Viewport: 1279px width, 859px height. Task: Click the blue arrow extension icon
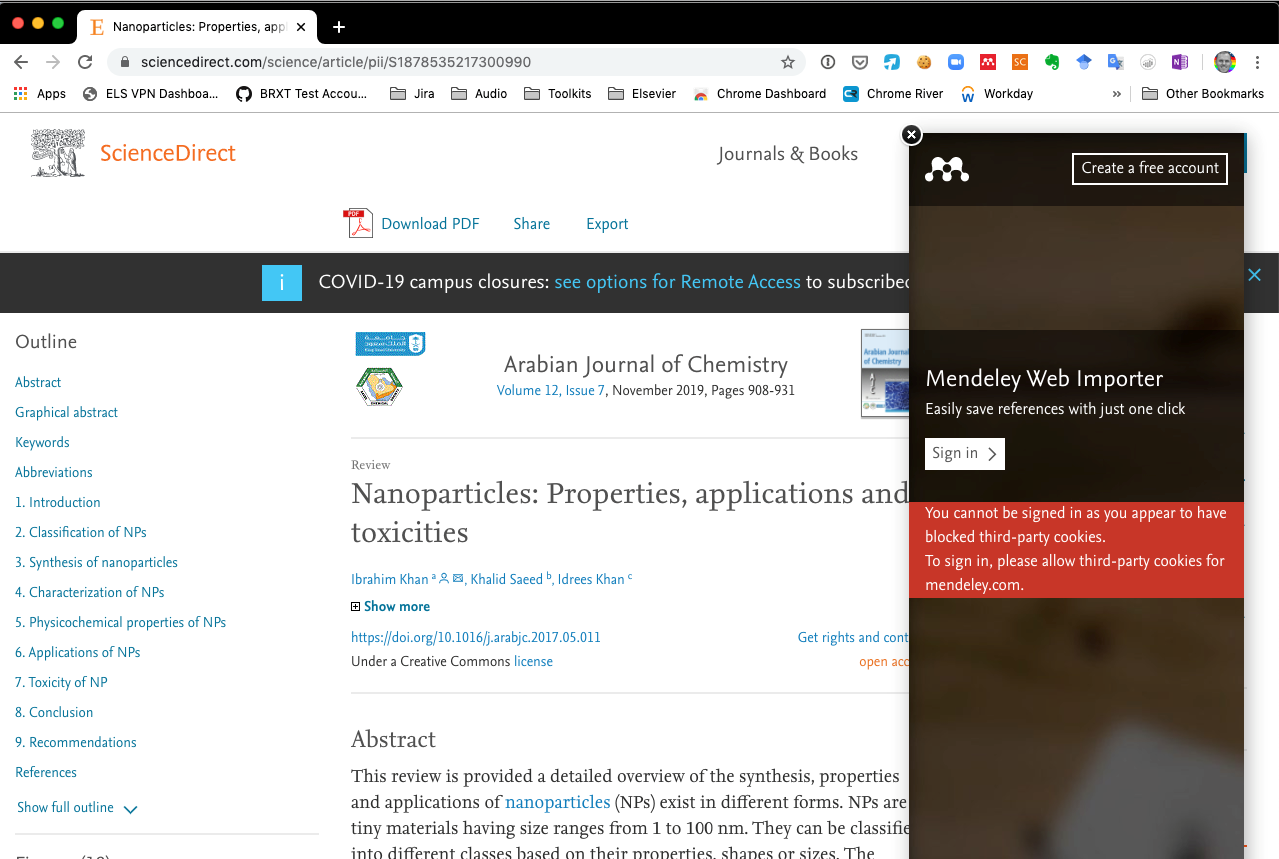click(x=892, y=62)
